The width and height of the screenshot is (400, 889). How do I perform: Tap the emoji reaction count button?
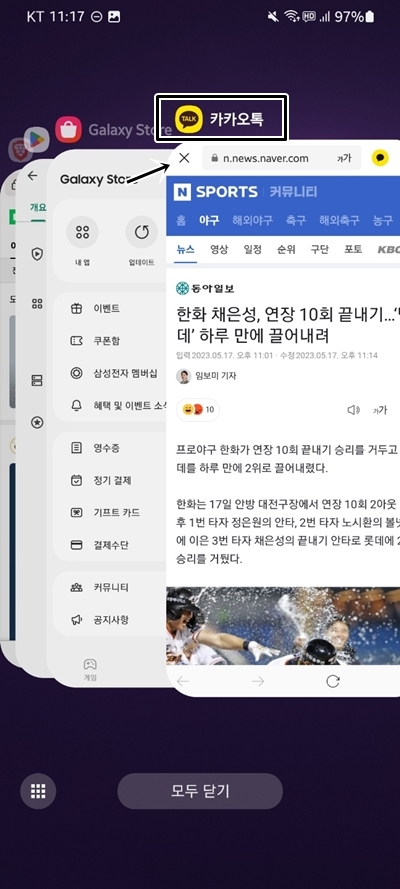(198, 410)
